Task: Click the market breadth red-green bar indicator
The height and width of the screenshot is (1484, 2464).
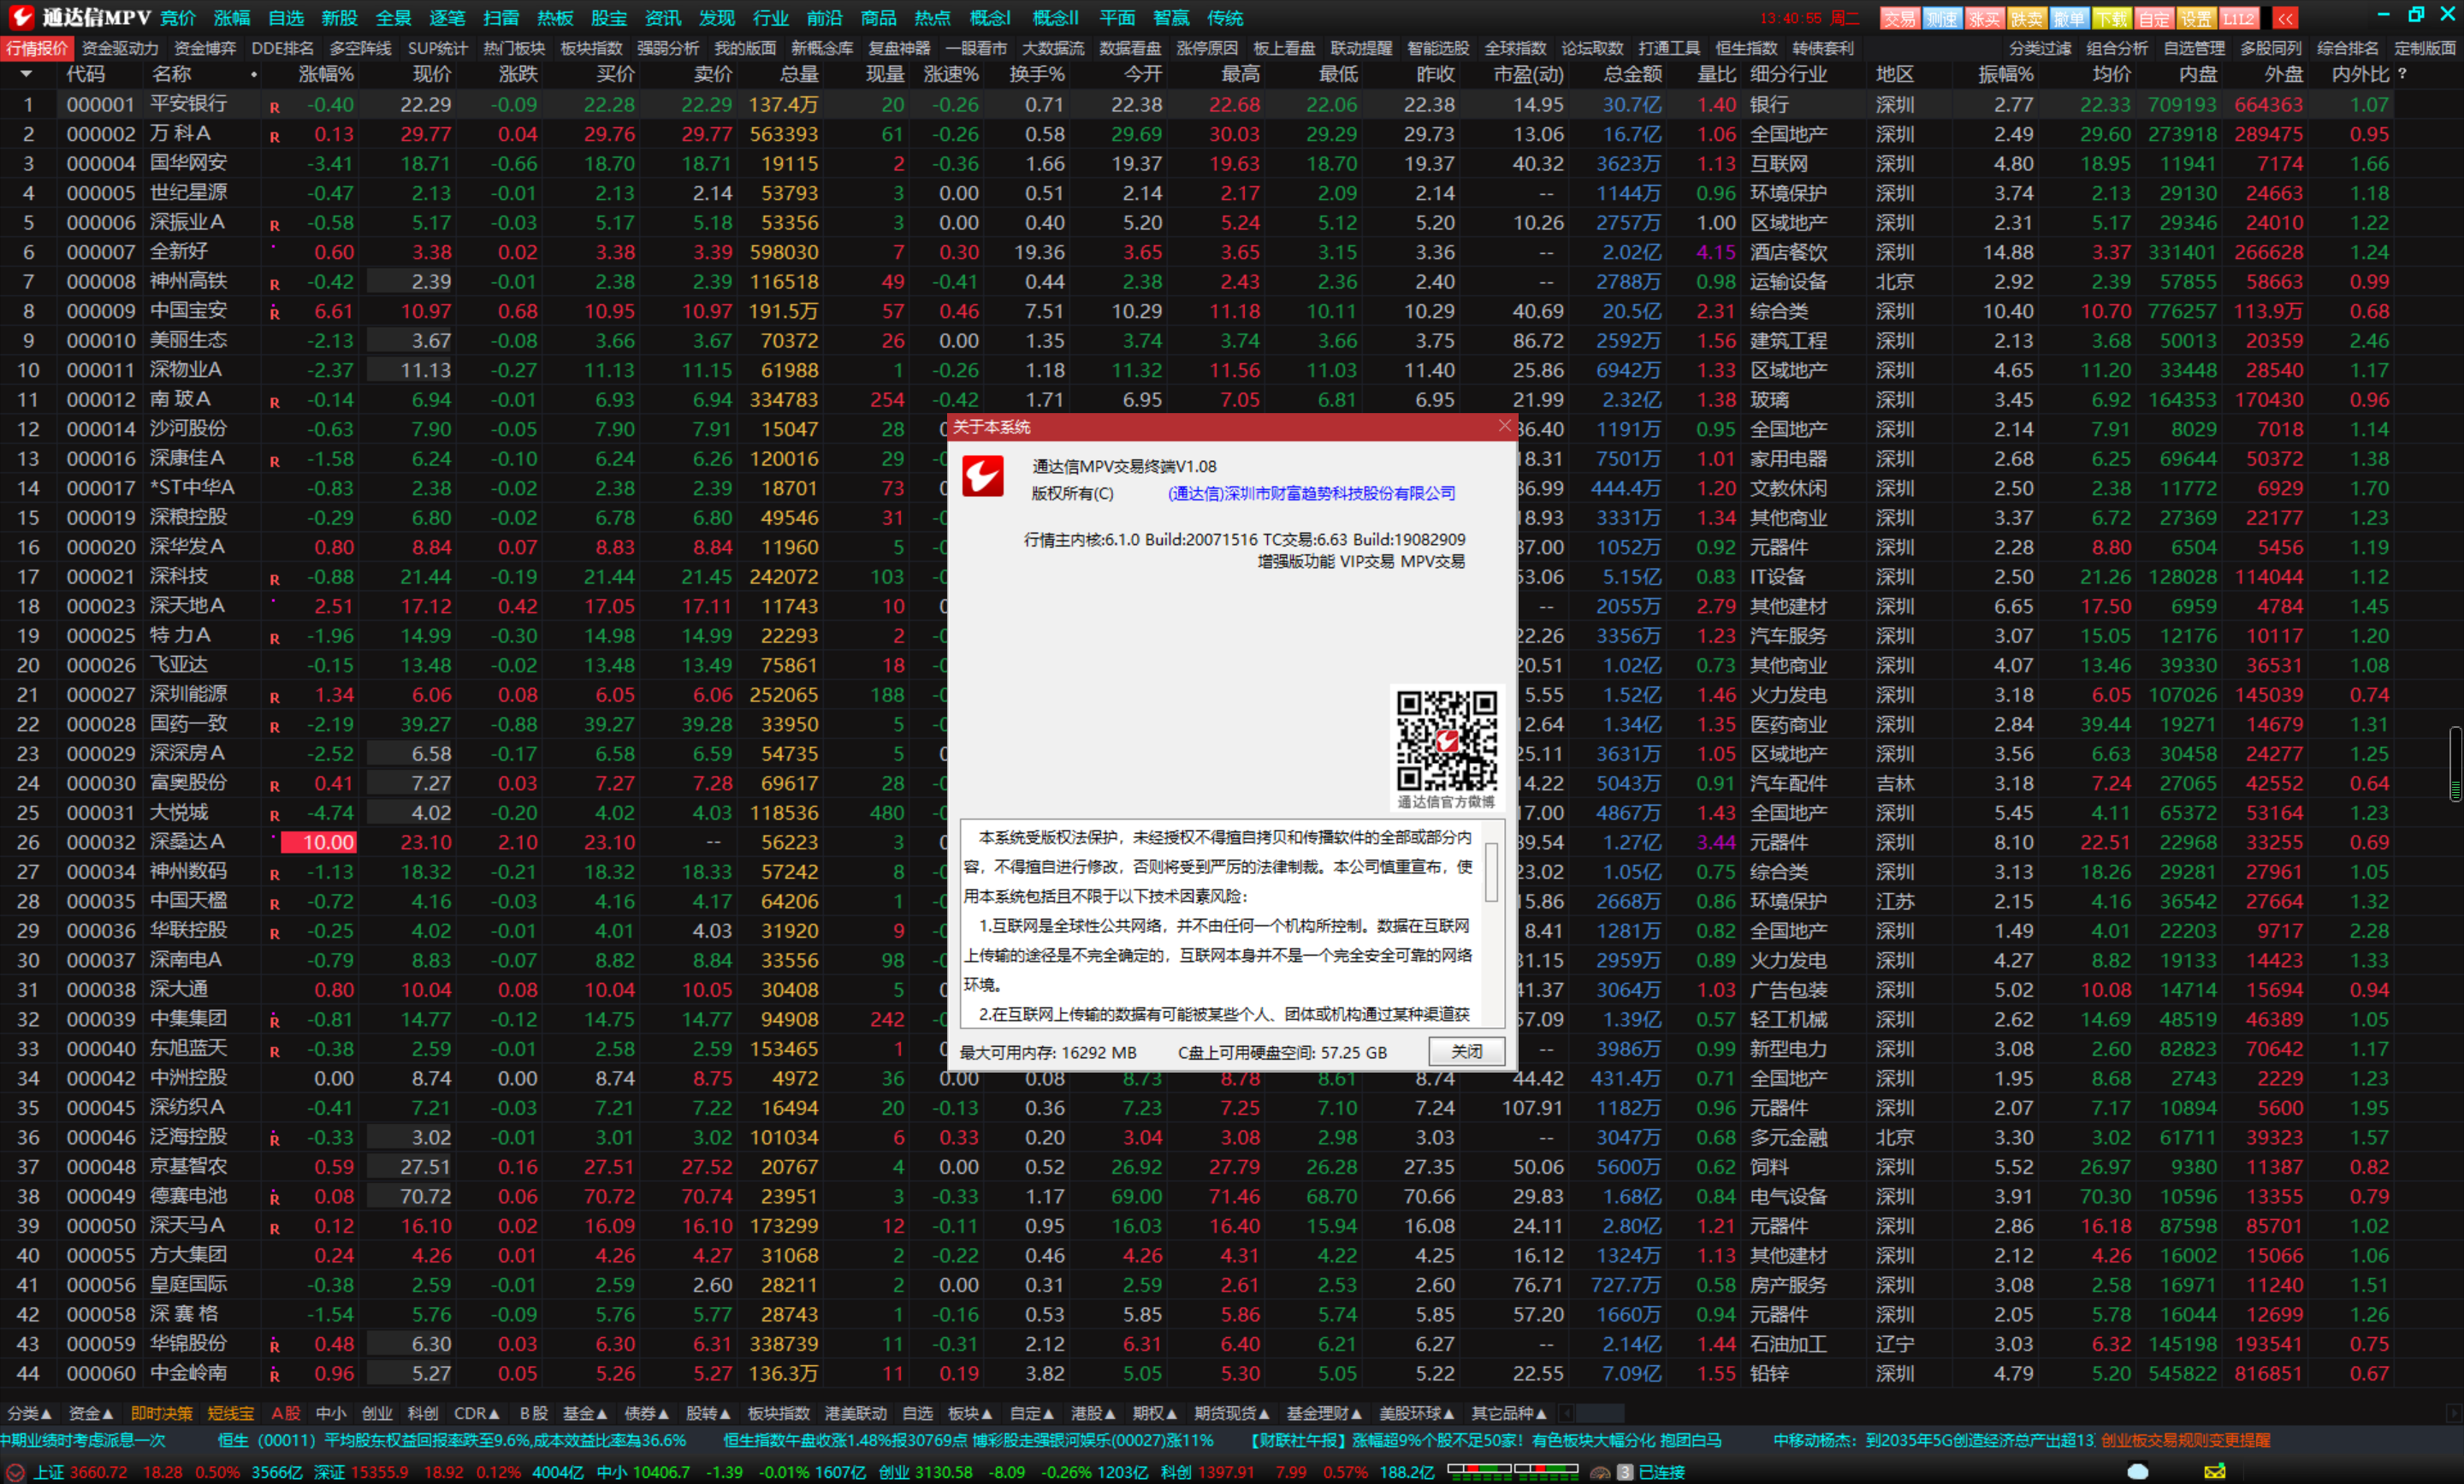Action: [x=1512, y=1470]
